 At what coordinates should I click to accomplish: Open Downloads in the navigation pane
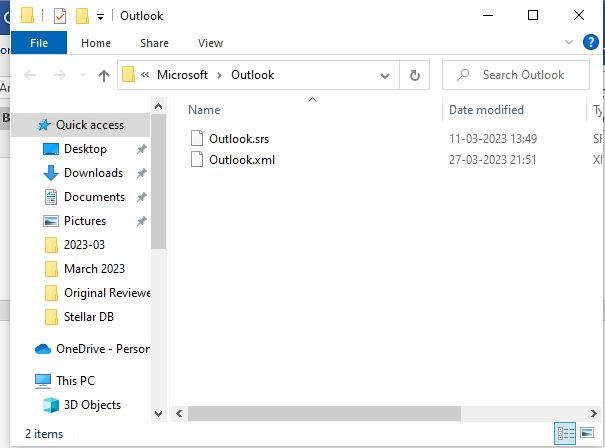click(93, 173)
